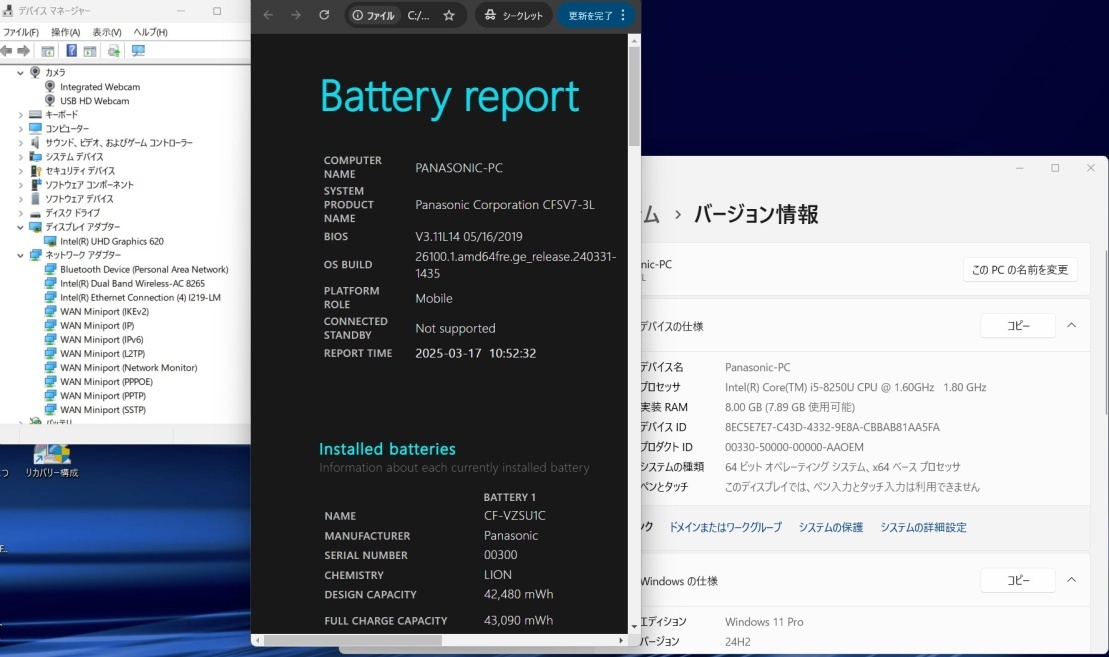Open the ファイル(F) menu
The height and width of the screenshot is (657, 1109).
click(x=21, y=33)
